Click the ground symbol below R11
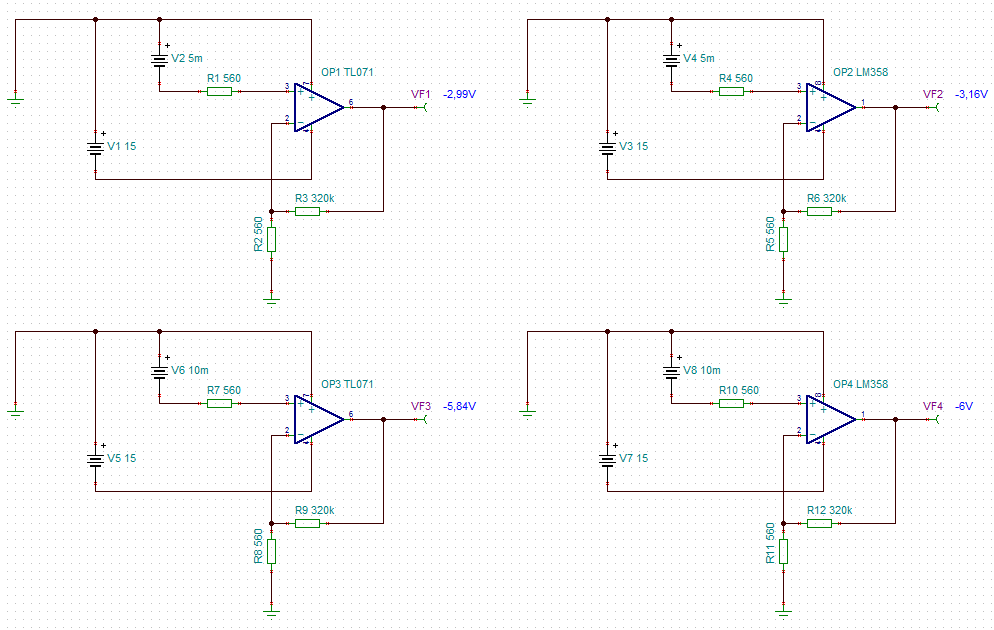Viewport: 994px width, 630px height. click(784, 613)
